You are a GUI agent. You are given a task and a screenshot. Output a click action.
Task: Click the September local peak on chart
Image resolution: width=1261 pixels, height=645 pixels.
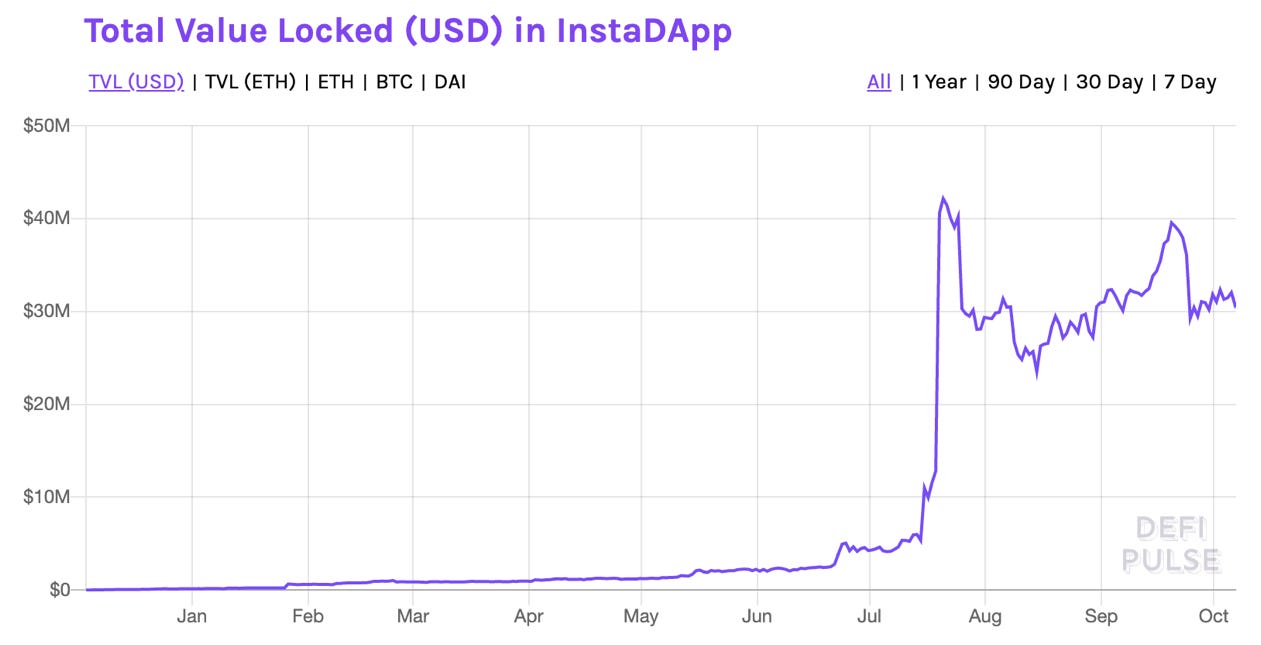[x=1172, y=222]
